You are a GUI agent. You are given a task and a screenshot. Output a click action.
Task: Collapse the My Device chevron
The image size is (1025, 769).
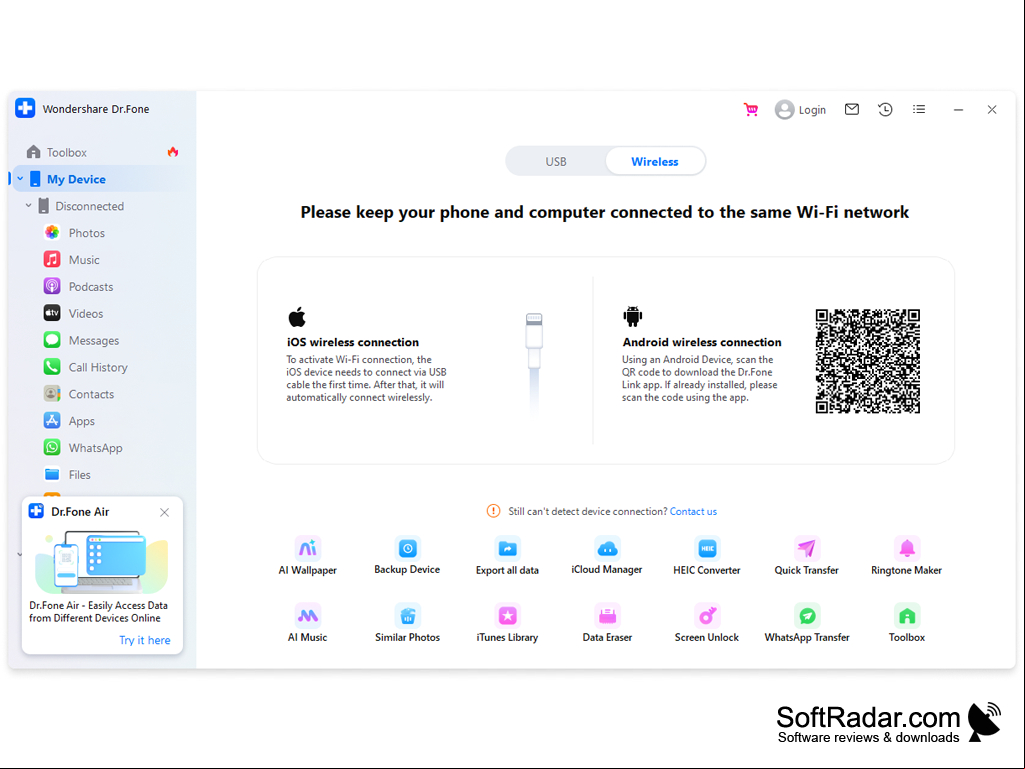coord(20,179)
